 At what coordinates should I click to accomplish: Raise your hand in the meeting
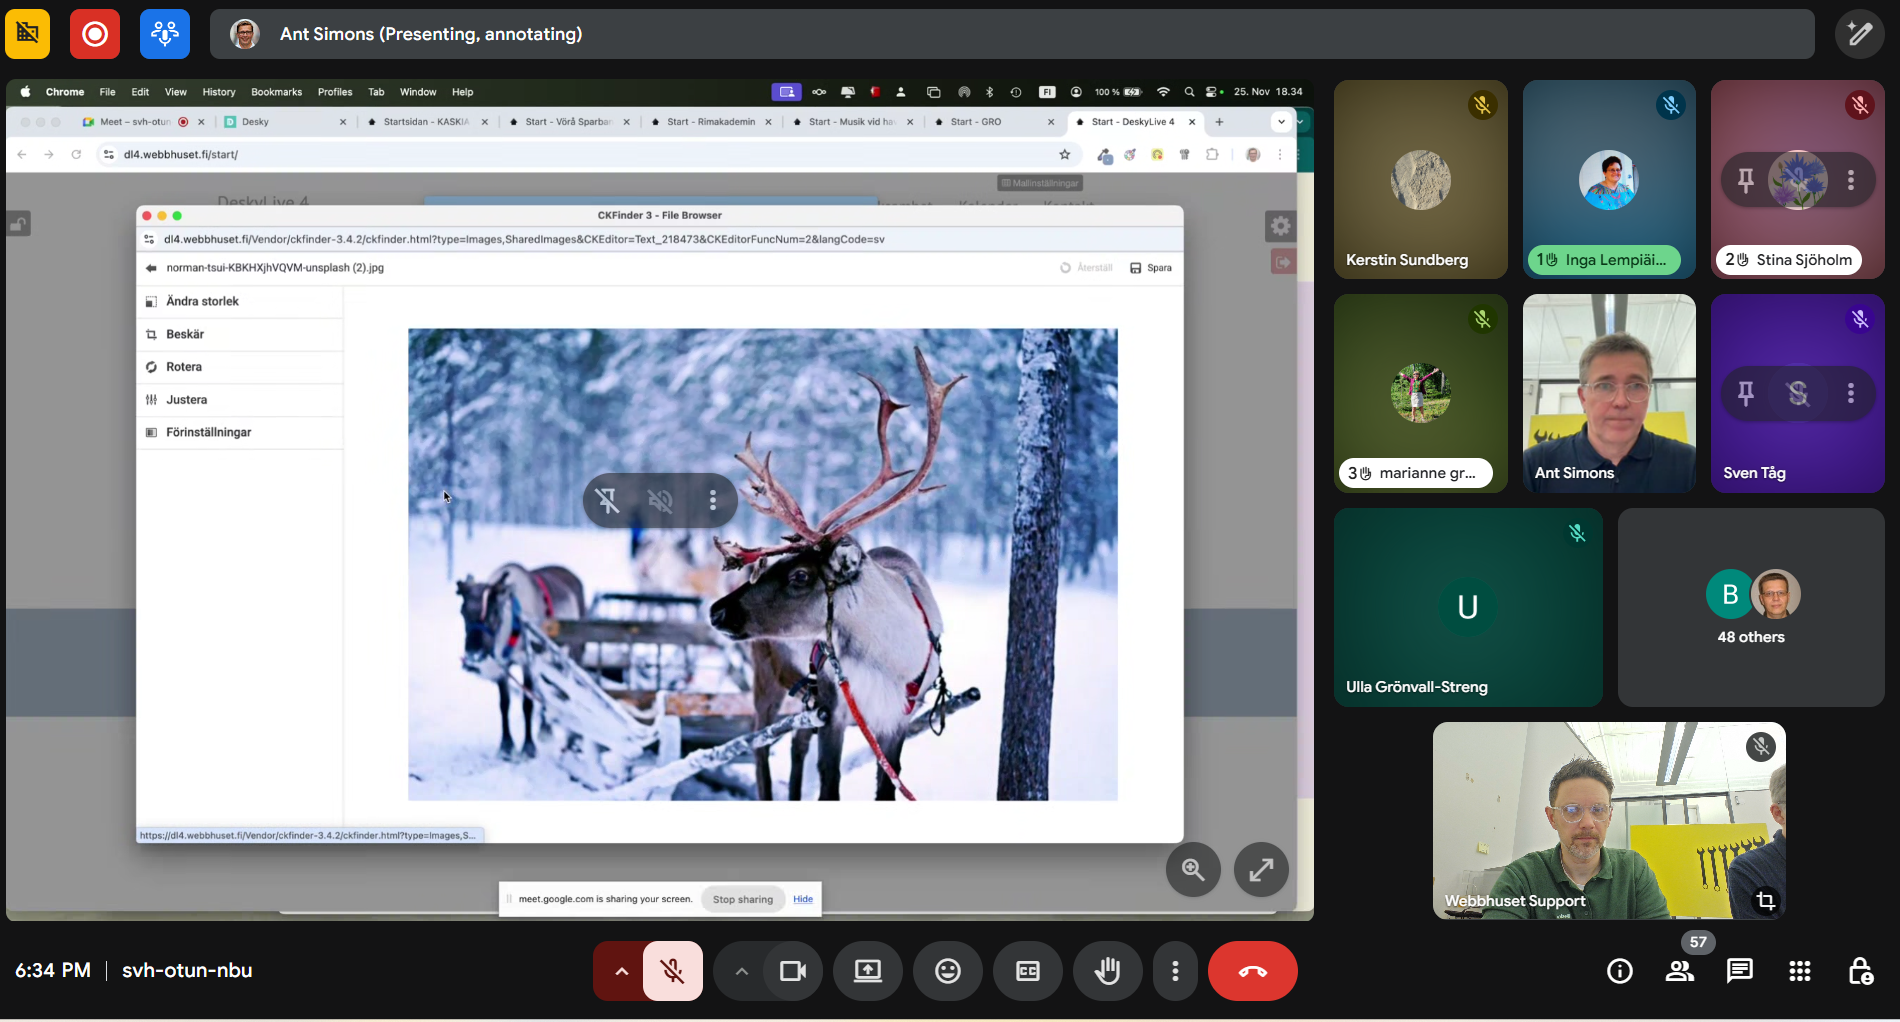[1107, 971]
